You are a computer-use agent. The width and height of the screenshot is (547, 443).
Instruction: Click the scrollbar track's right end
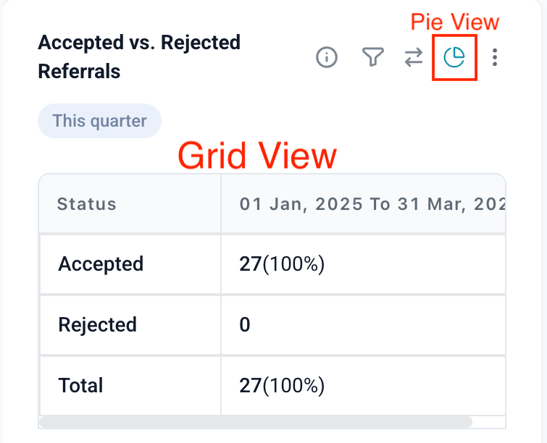point(489,422)
